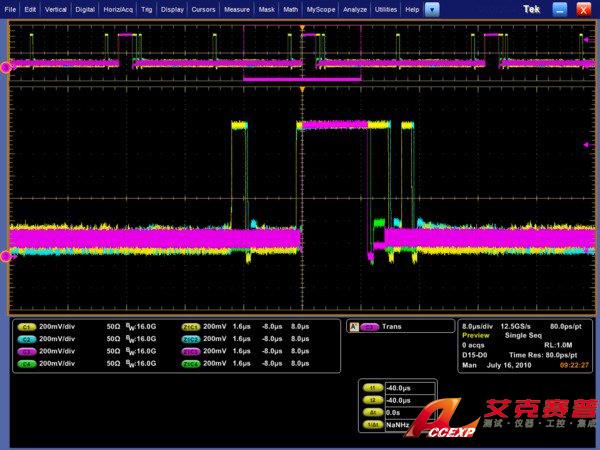
Task: Open the Horiz/Acq menu
Action: pos(120,8)
